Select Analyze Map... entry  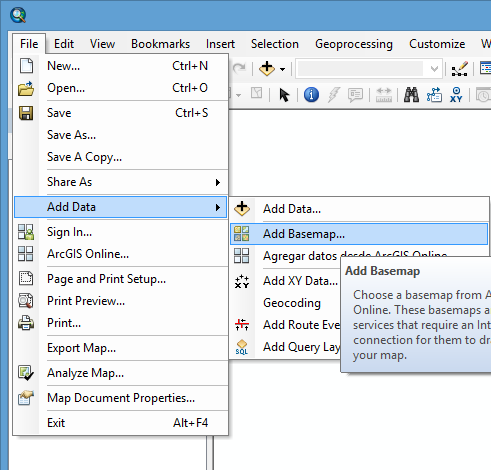[120, 373]
